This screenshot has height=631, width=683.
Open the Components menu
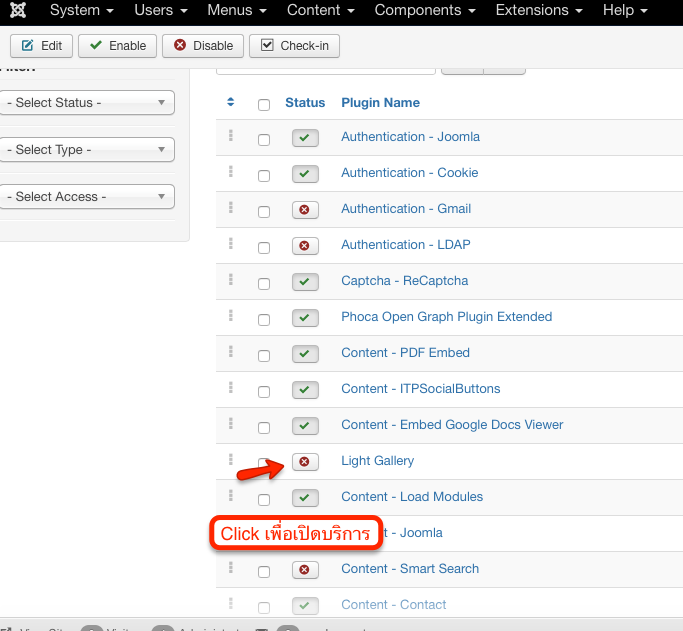[x=425, y=10]
